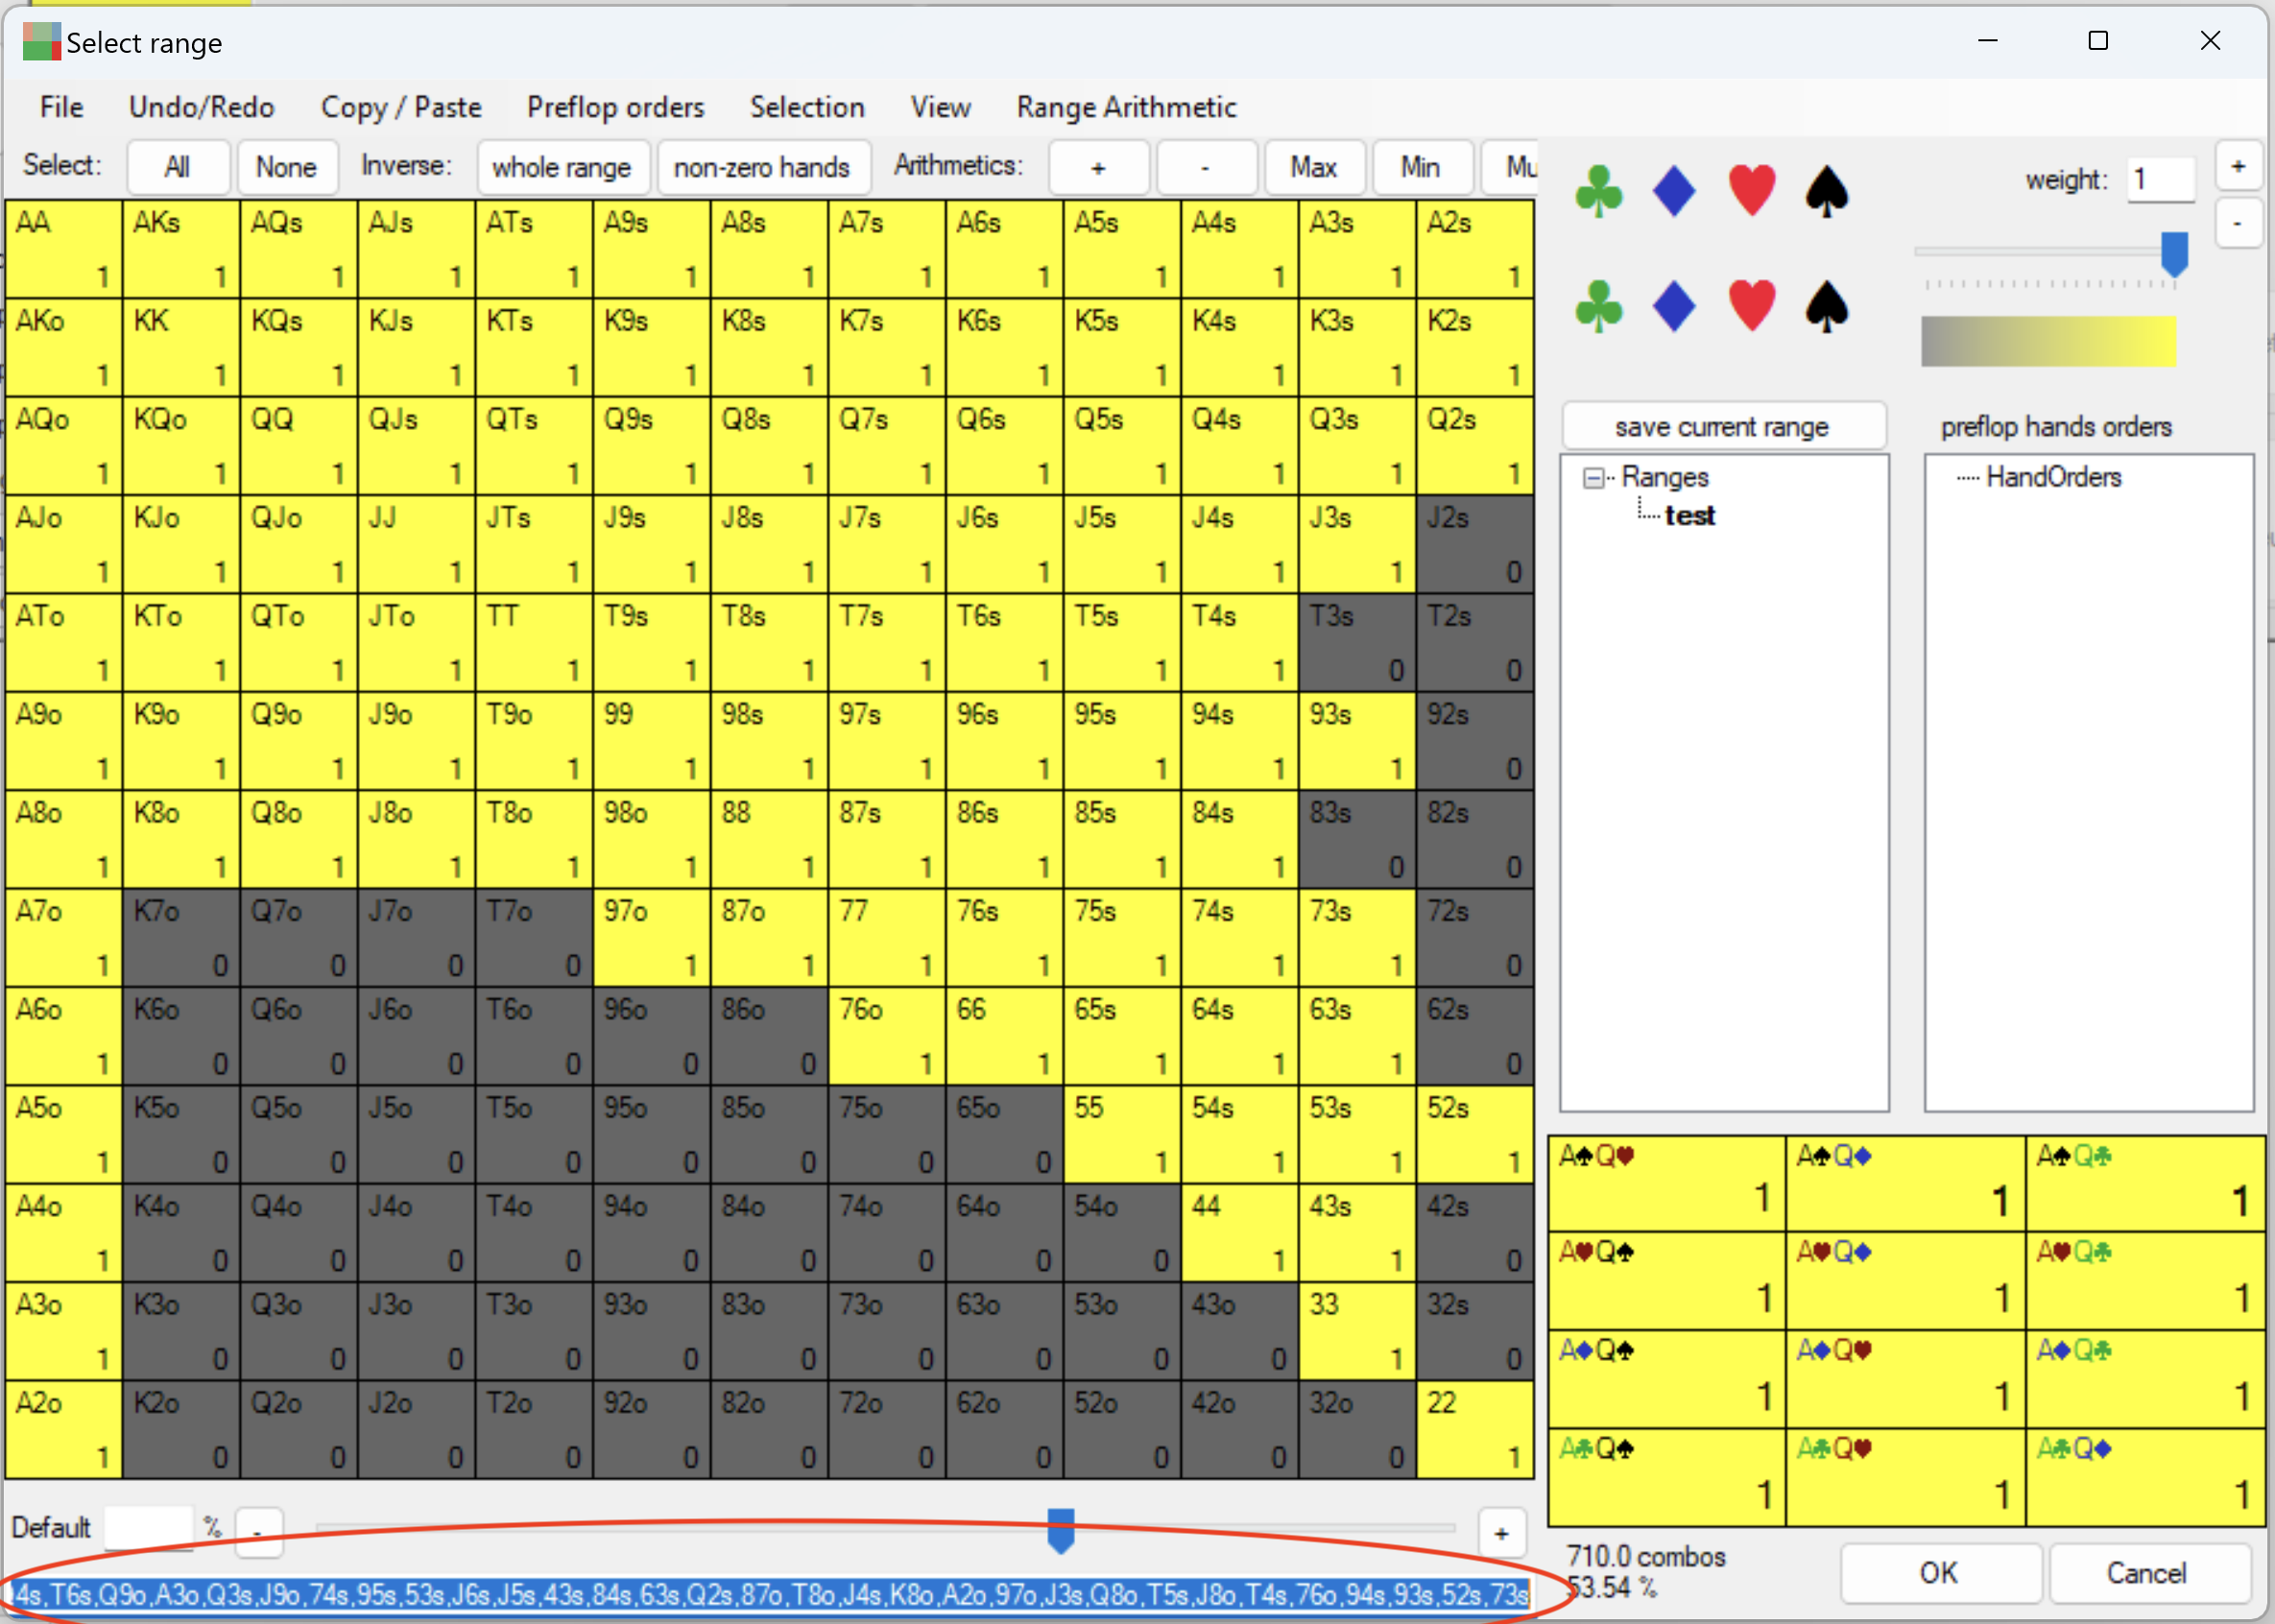Toggle the KK hand cell
Screen dimensions: 2275x1624
coord(181,347)
